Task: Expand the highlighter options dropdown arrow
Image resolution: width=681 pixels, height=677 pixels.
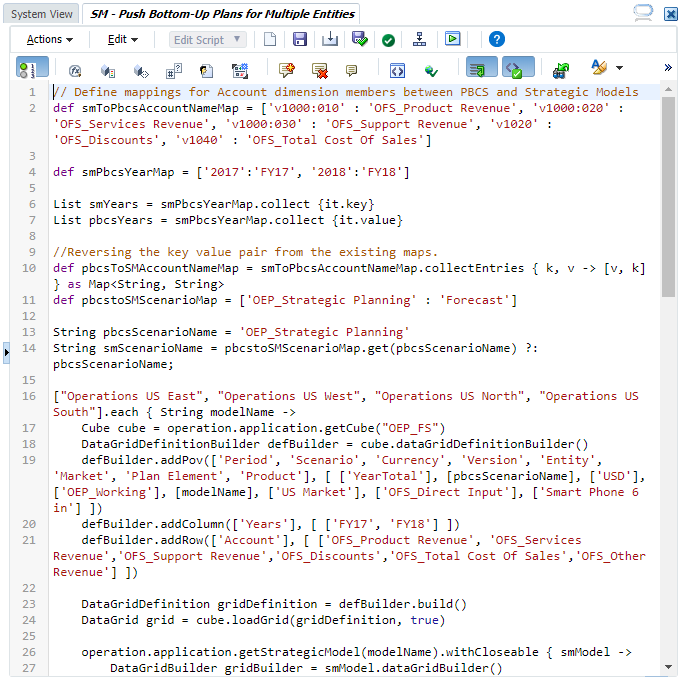Action: click(x=620, y=69)
